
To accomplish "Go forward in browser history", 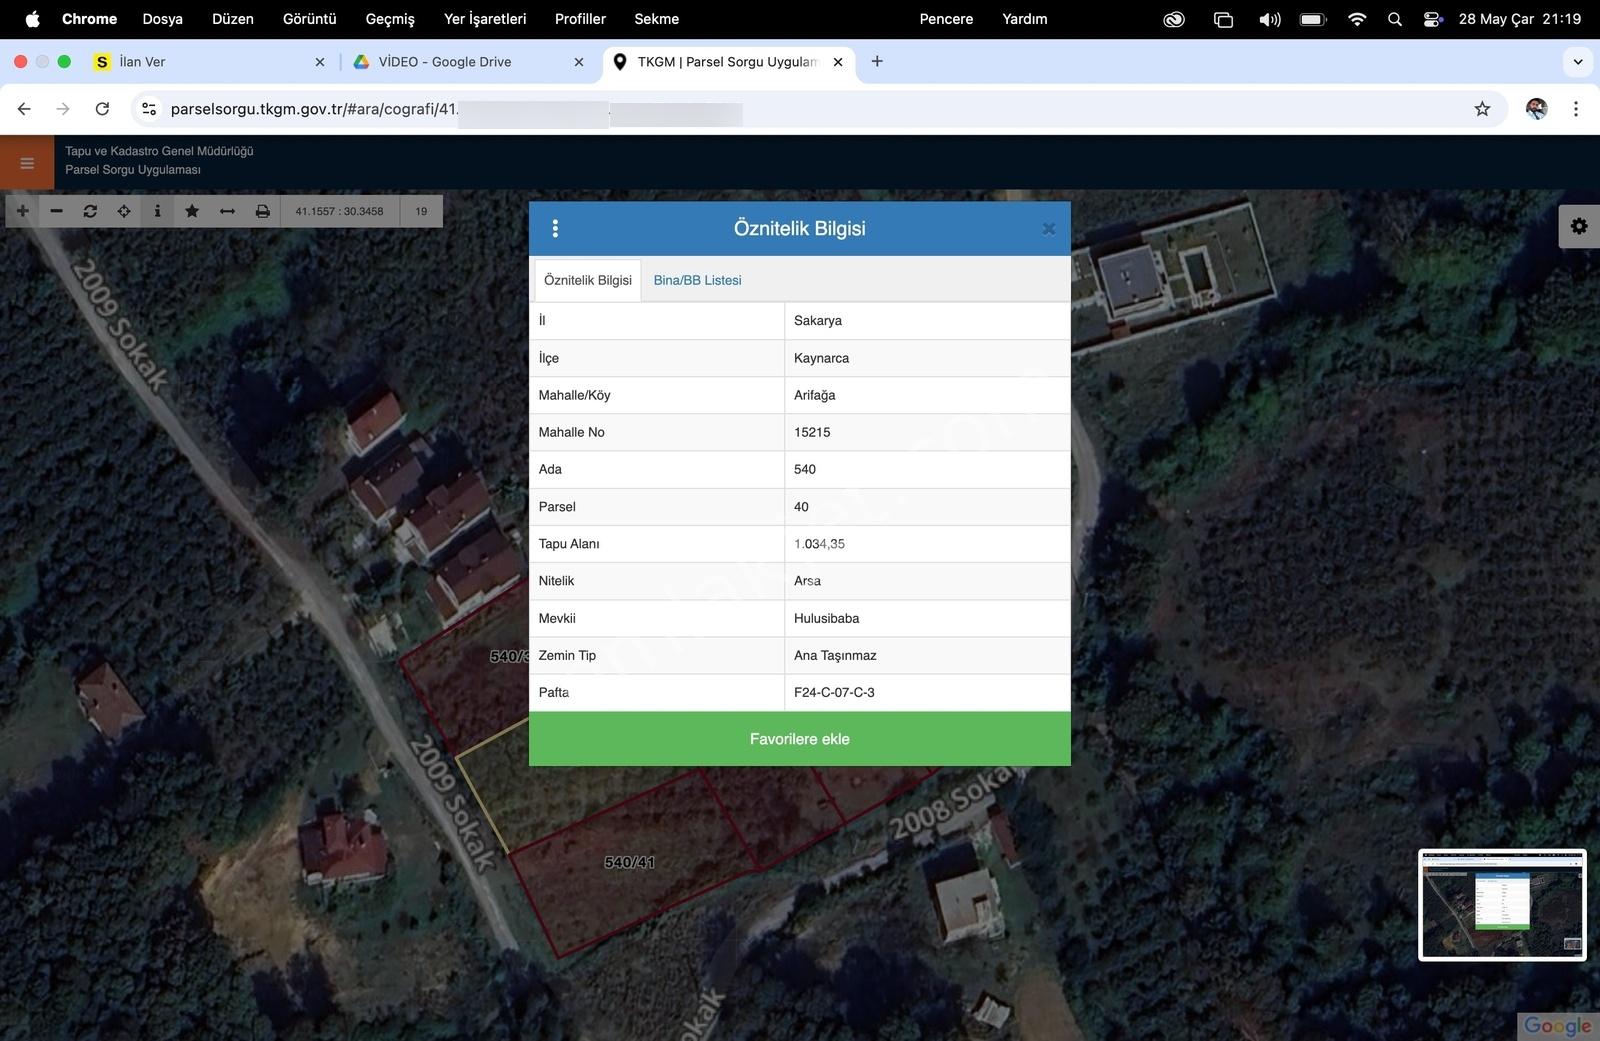I will 63,109.
